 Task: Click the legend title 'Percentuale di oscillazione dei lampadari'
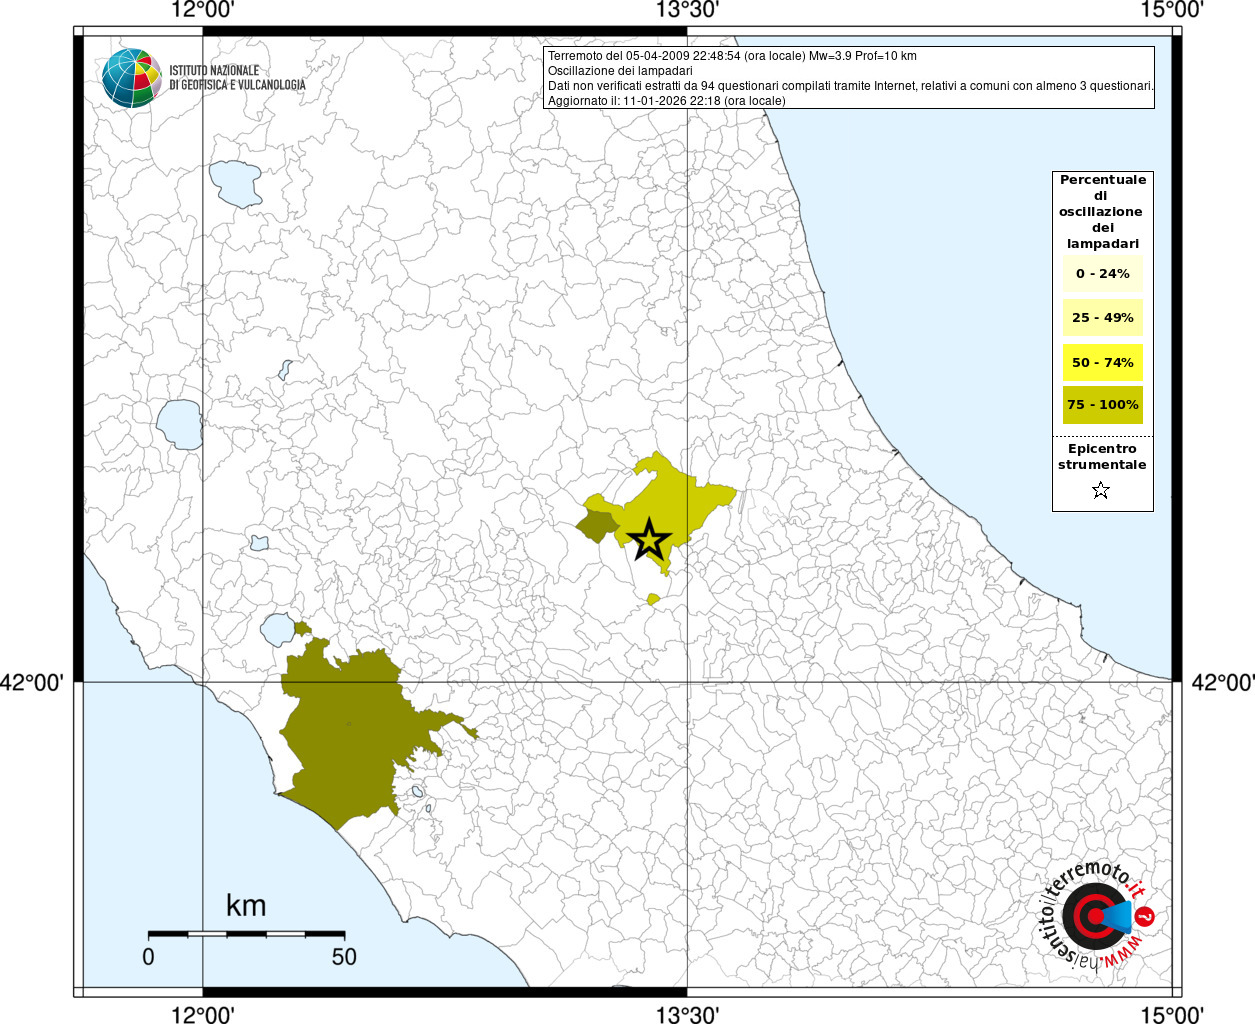1102,211
